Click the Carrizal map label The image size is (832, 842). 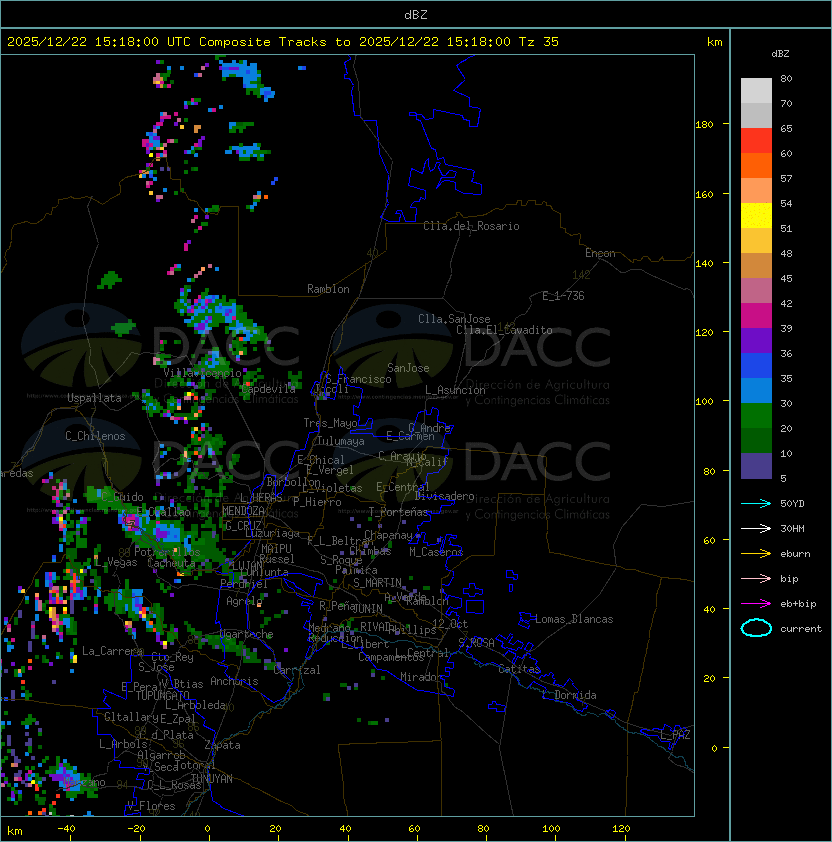tap(297, 670)
